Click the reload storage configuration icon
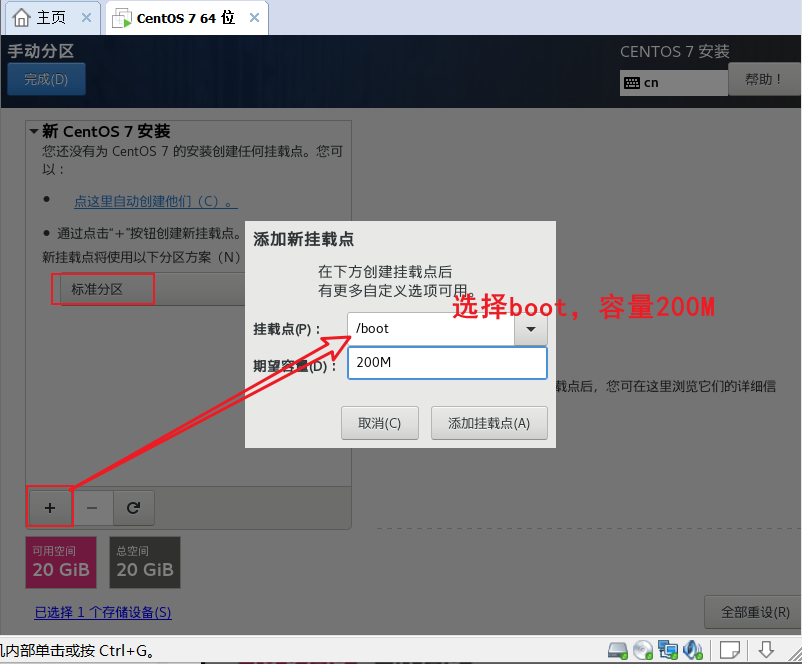The width and height of the screenshot is (802, 664). point(133,508)
